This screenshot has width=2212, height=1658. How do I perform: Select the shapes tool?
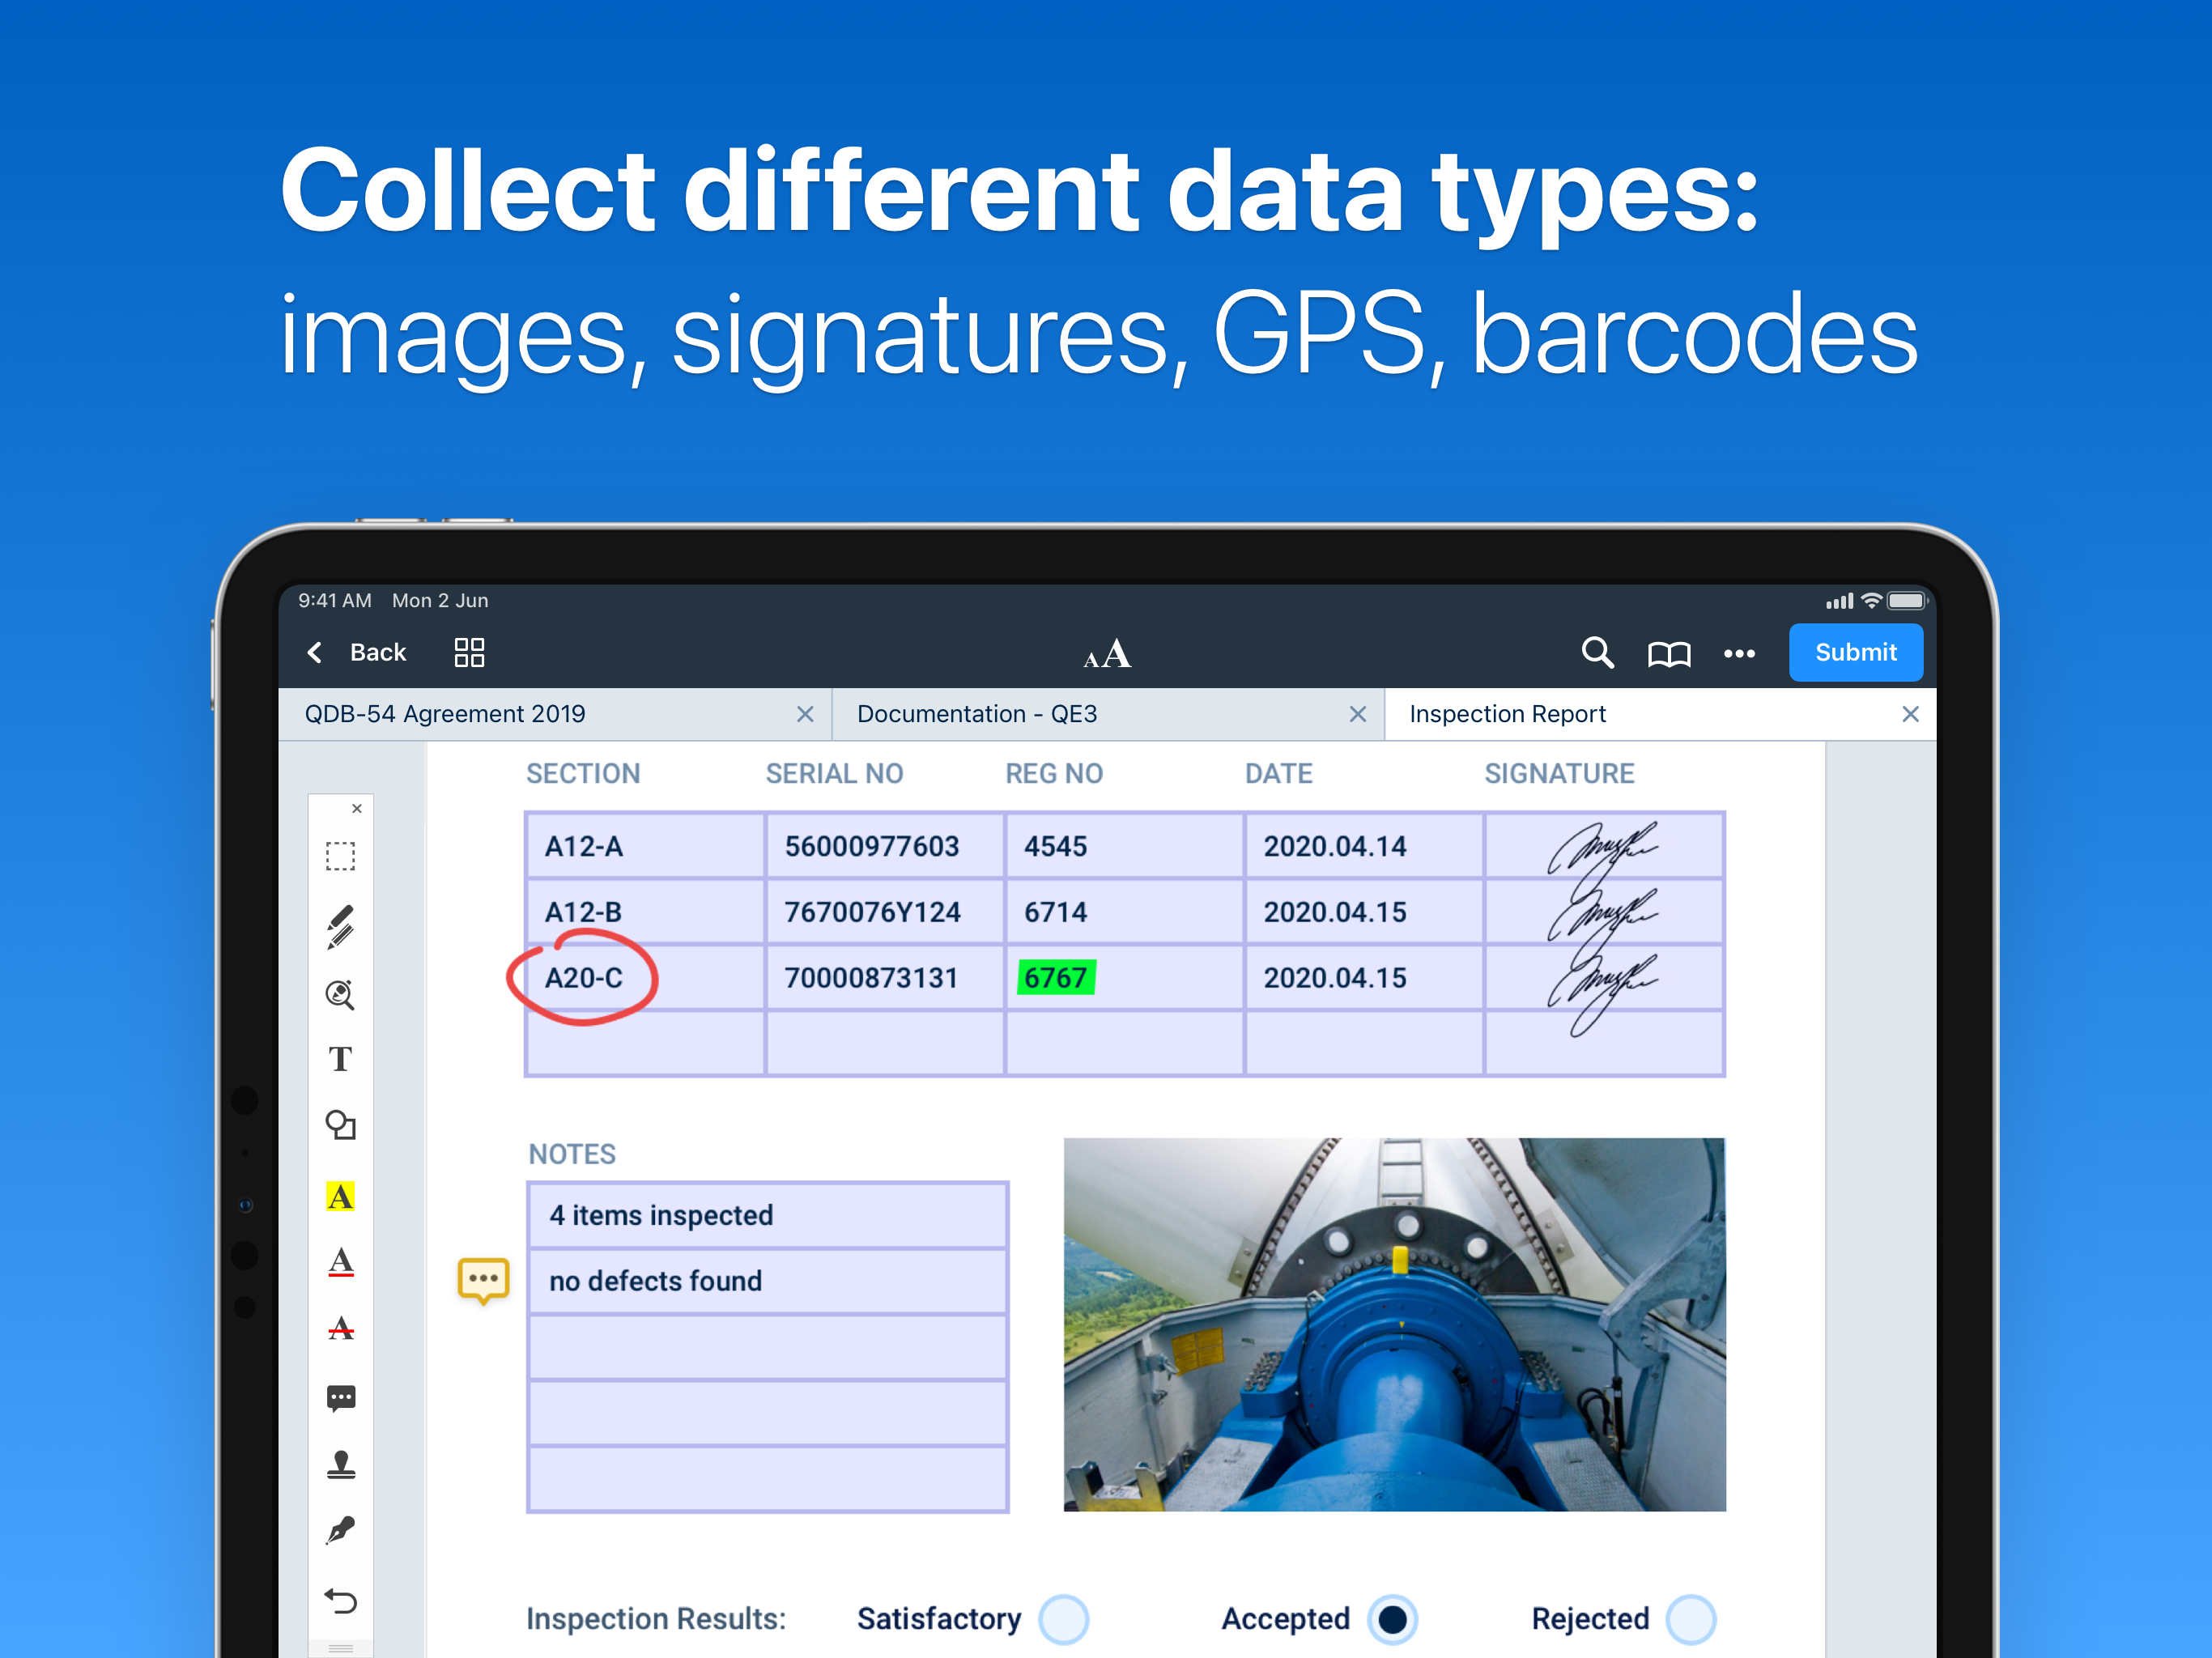pyautogui.click(x=340, y=1125)
